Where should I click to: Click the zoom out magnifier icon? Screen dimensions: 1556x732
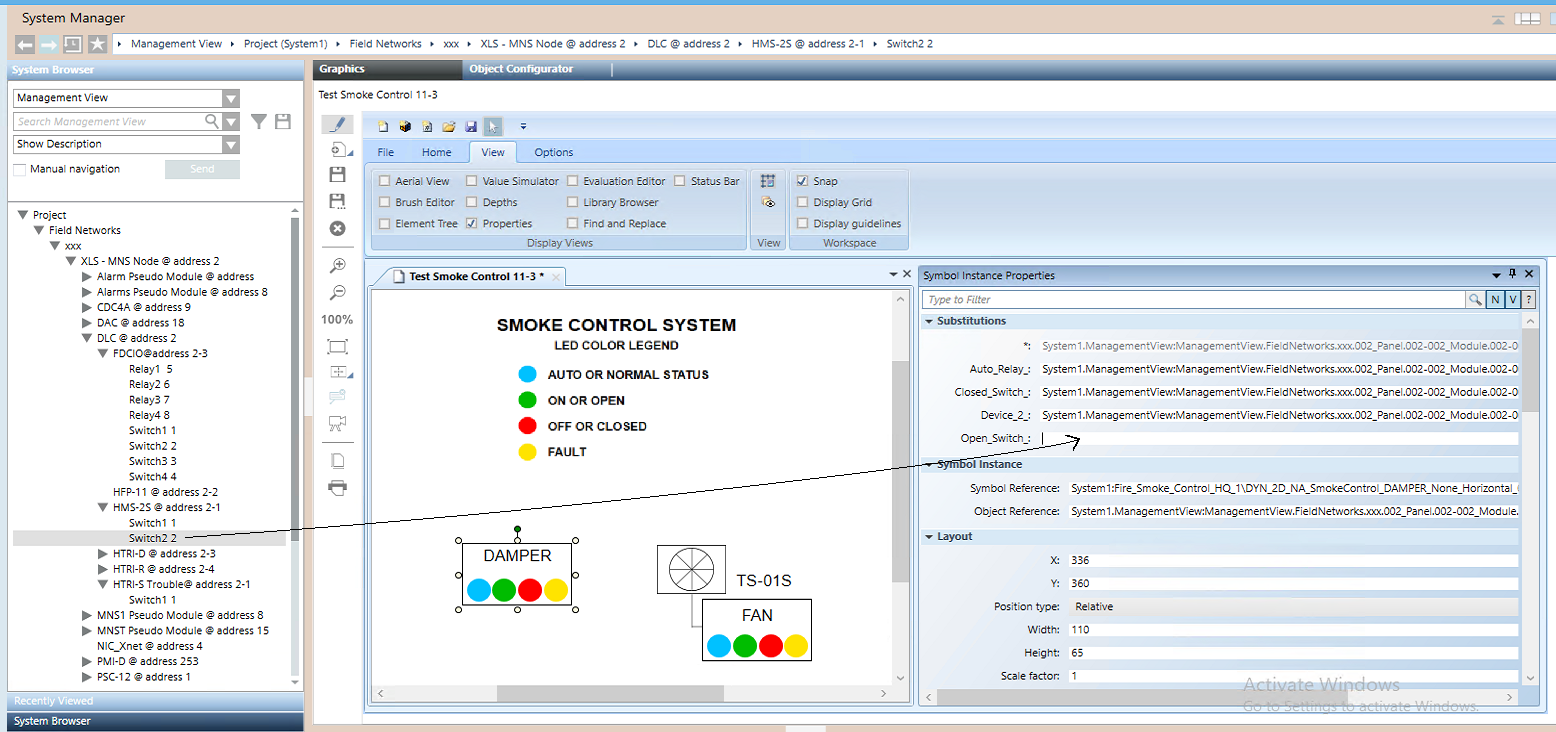[338, 292]
